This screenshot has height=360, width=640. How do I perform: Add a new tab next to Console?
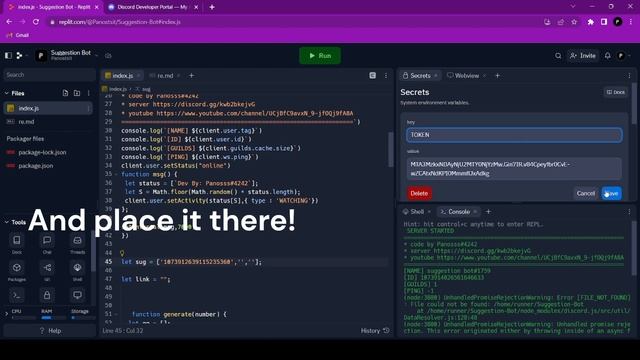click(488, 211)
